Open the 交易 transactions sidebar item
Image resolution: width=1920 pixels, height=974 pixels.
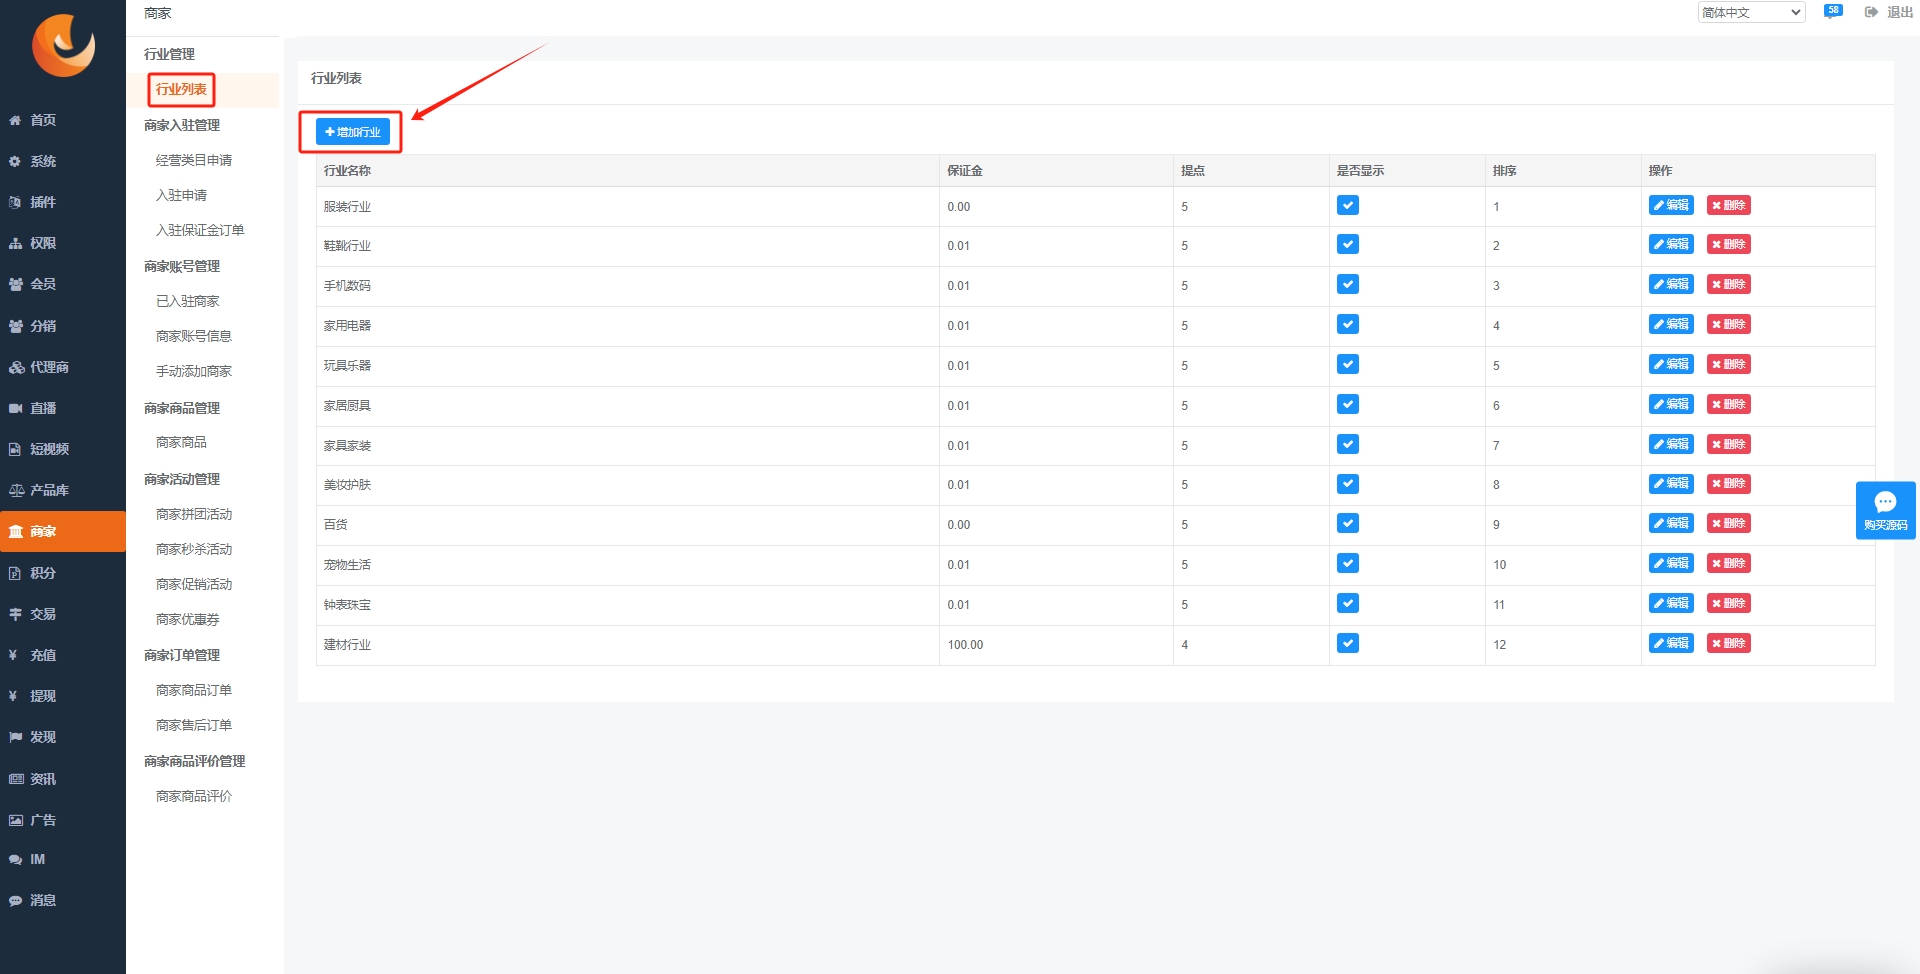[x=62, y=614]
